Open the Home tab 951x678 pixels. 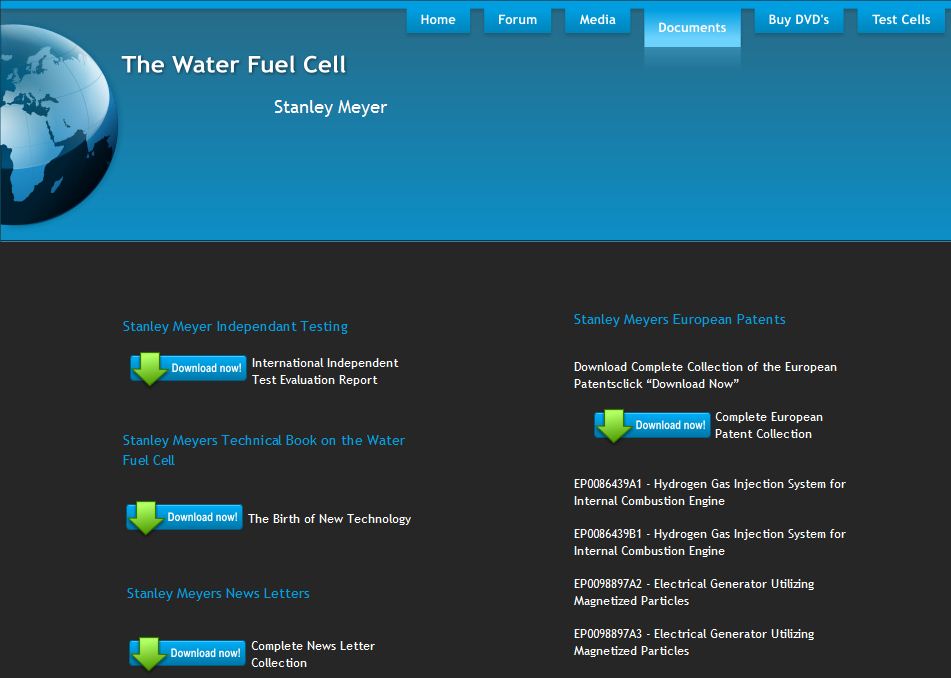tap(438, 20)
